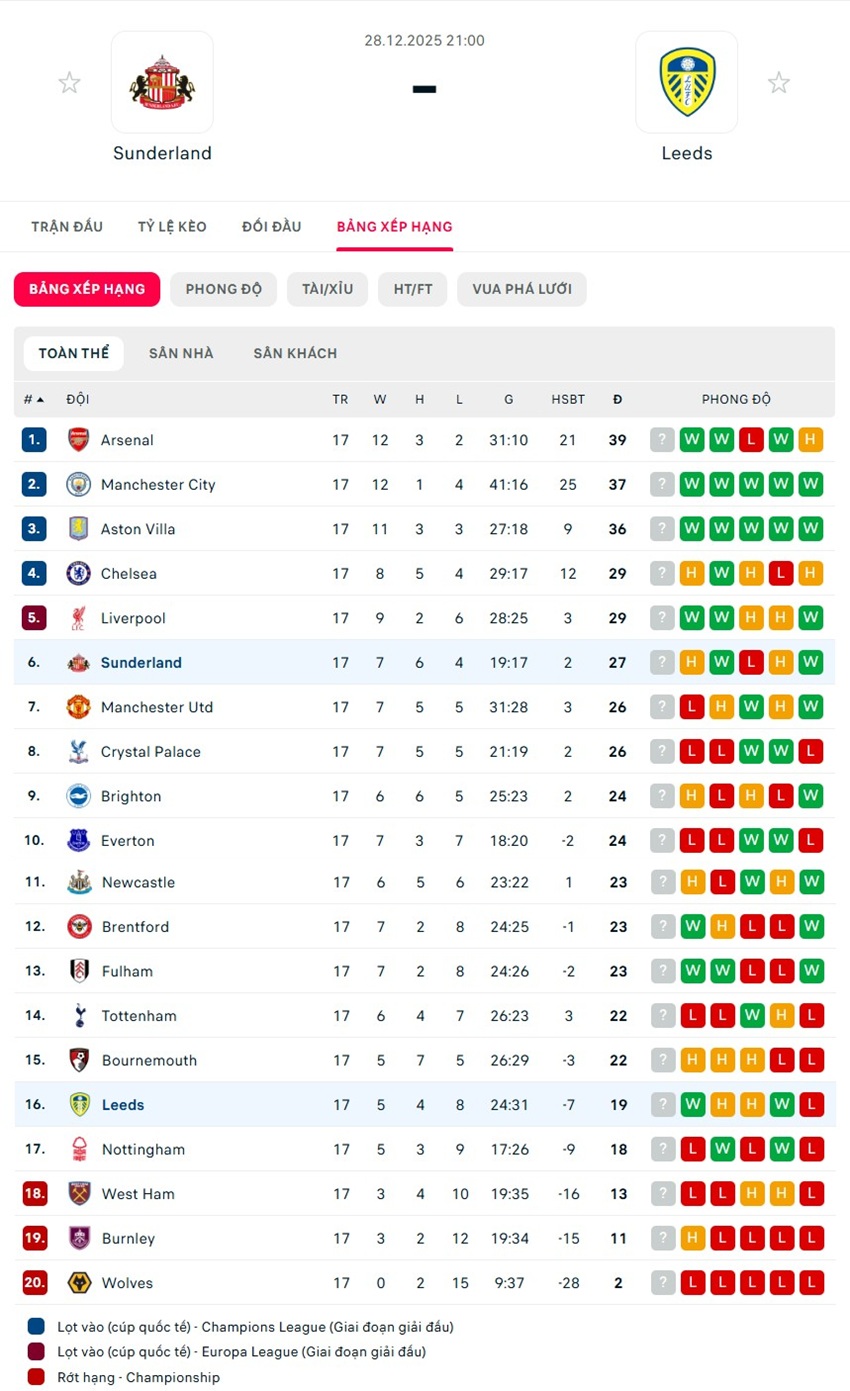Click the Tottenham crest in the table

point(78,1016)
